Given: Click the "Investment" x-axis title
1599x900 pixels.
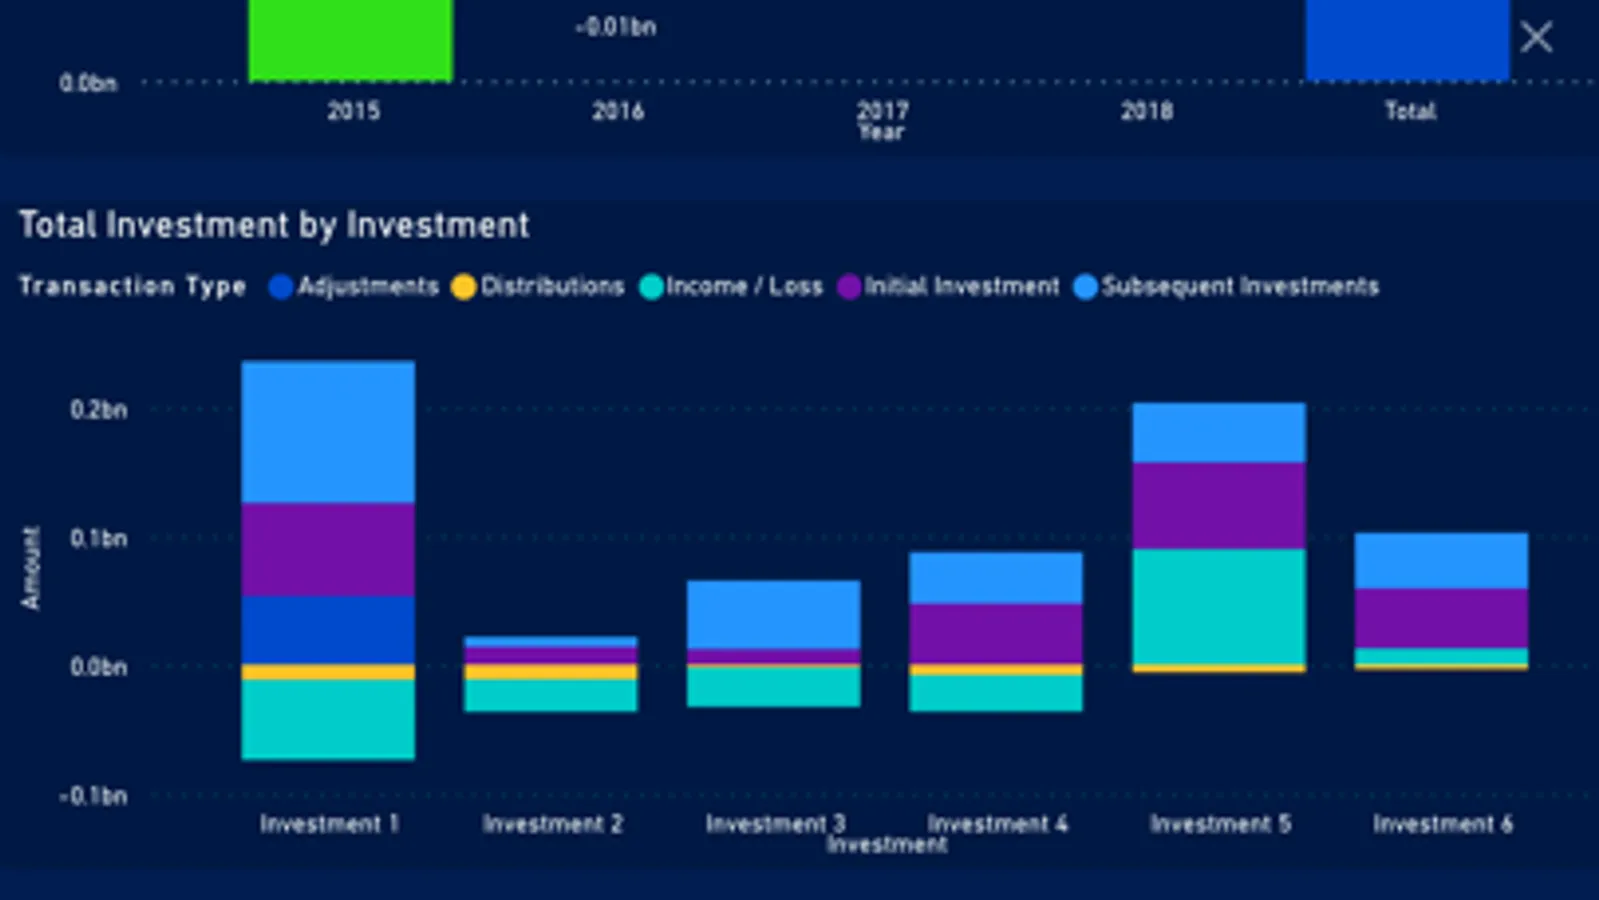Looking at the screenshot, I should click(886, 845).
